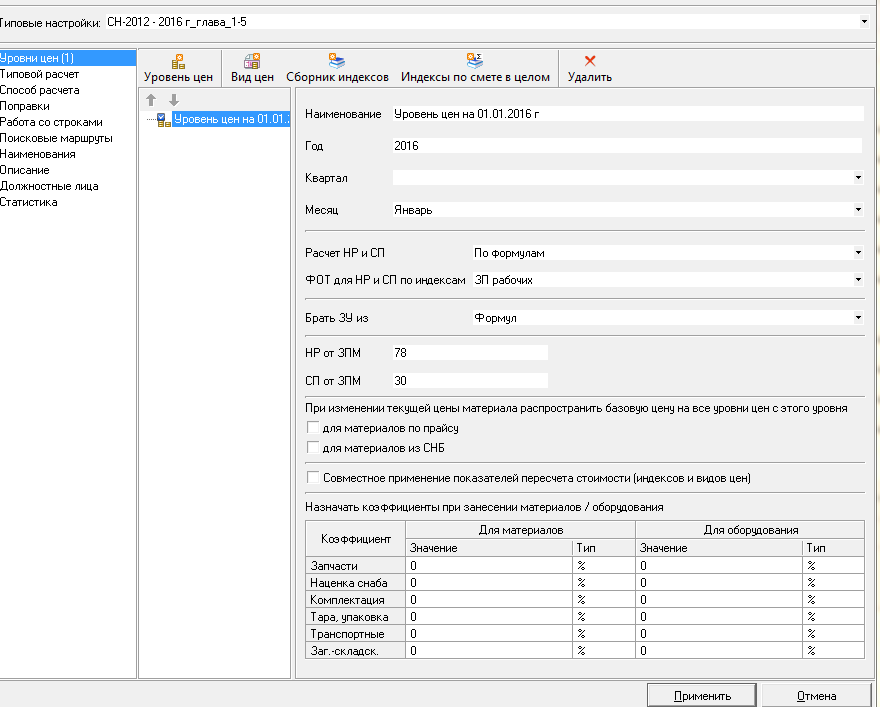Toggle Совместное применение показателей пересчета checkbox
This screenshot has width=880, height=707.
[313, 478]
